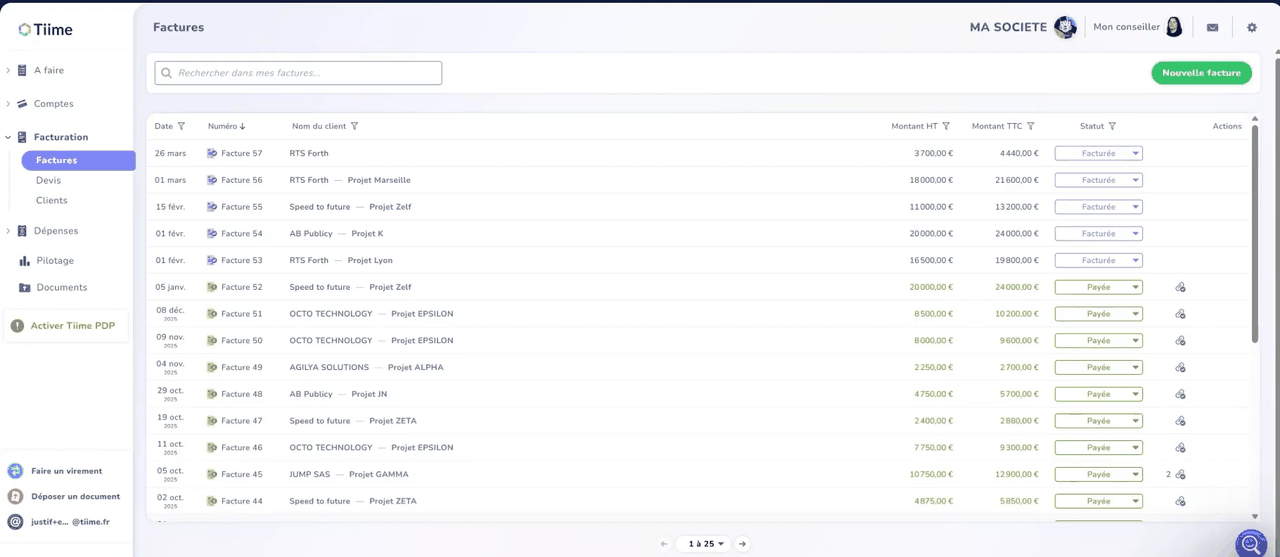Click the AGILYA SOLUTIONS client name
Viewport: 1280px width, 557px height.
coord(329,367)
